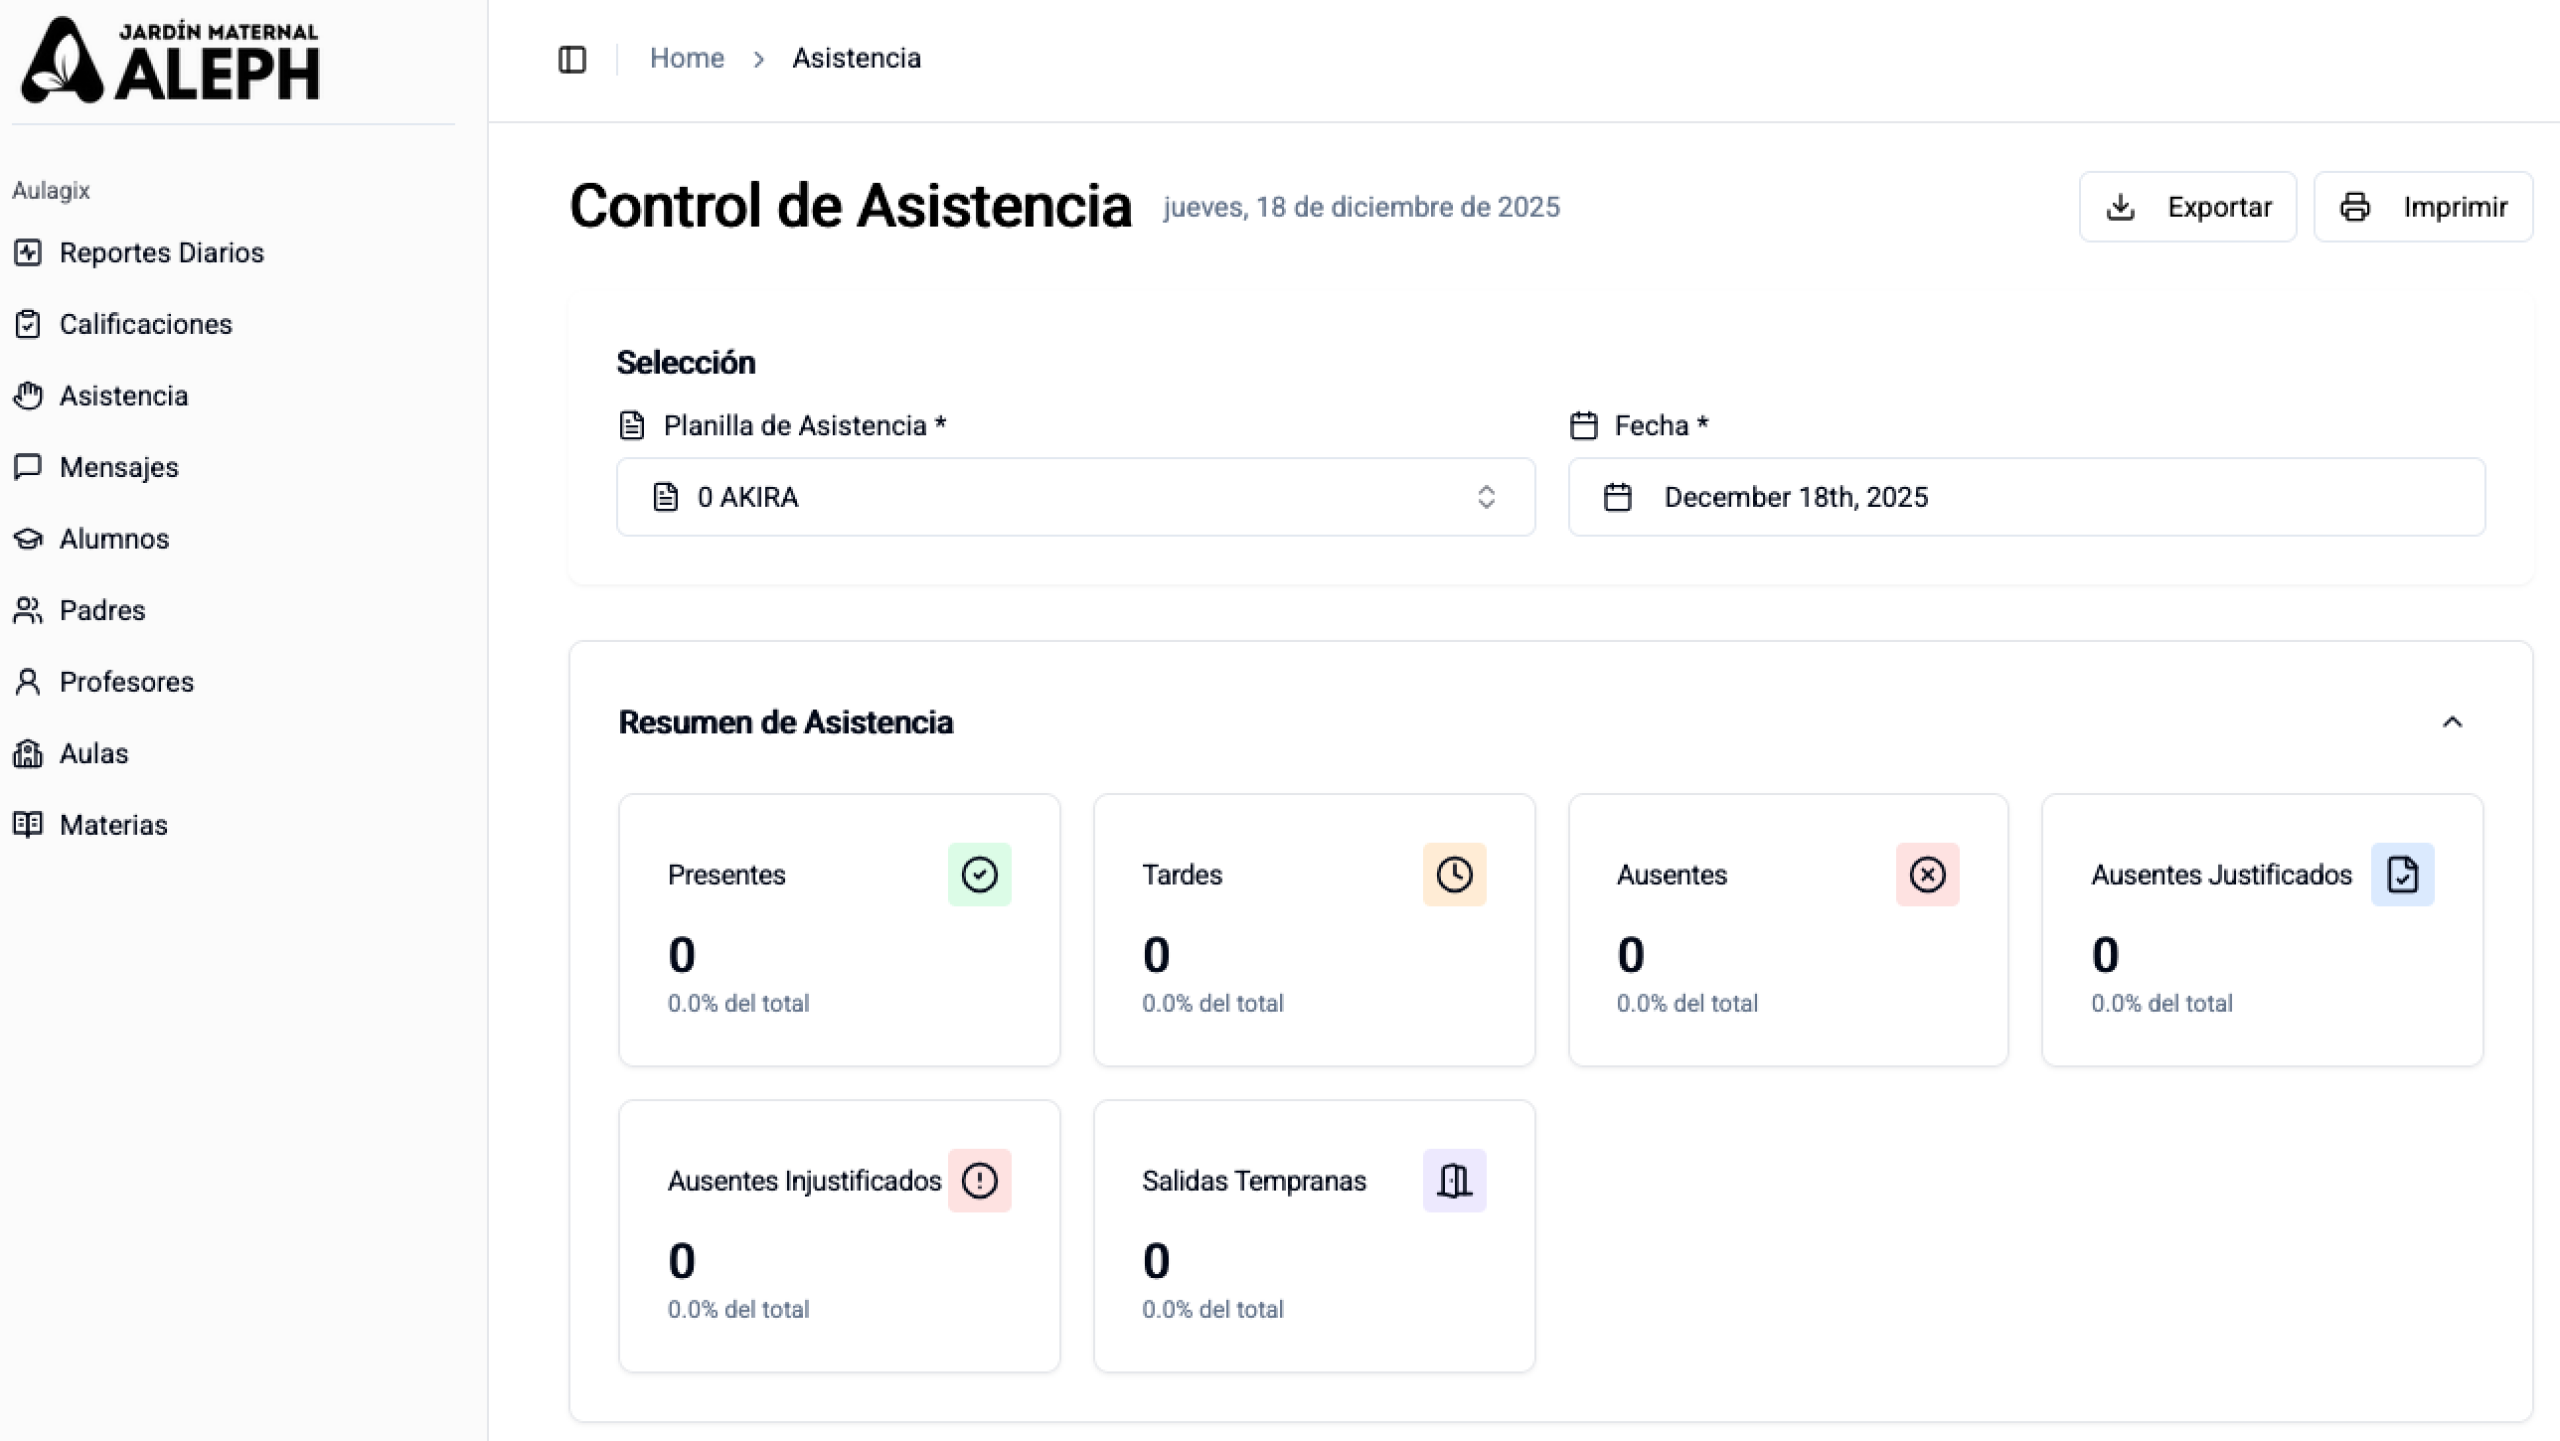This screenshot has width=2560, height=1441.
Task: Collapse the Resumen de Asistencia section
Action: (2452, 722)
